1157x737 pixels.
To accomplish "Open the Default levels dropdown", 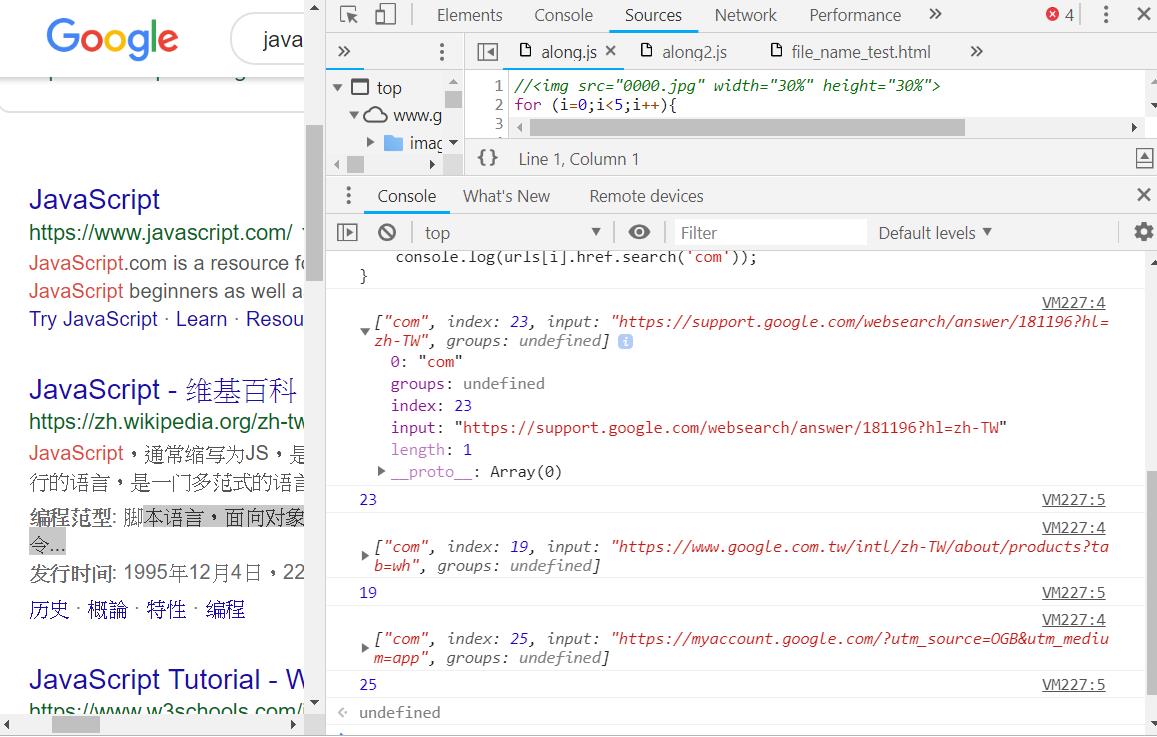I will point(935,233).
